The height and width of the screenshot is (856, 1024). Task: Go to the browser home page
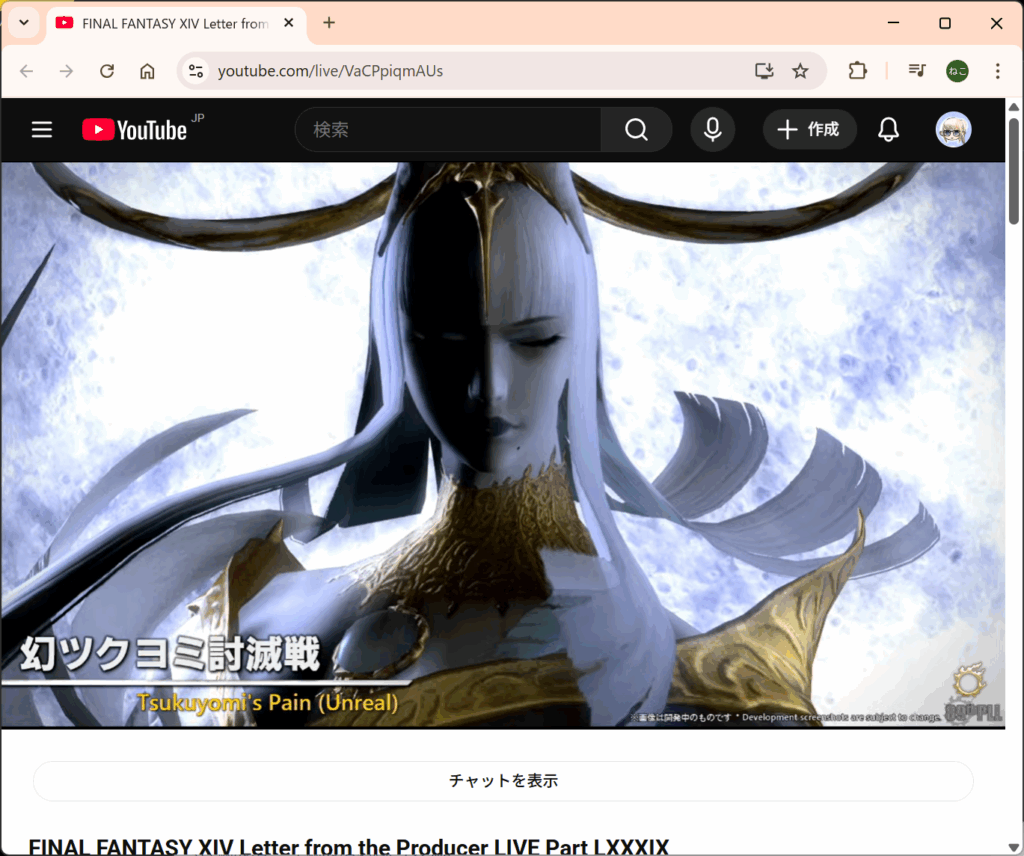pos(147,71)
